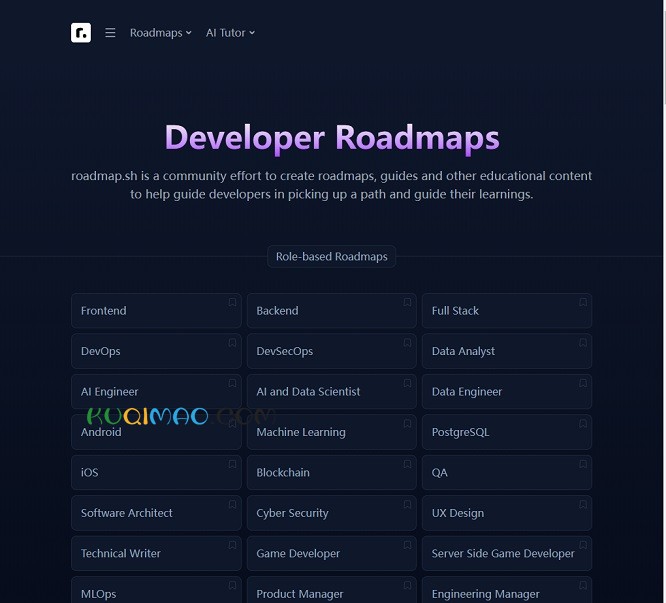Bookmark the QA roadmap

point(583,464)
